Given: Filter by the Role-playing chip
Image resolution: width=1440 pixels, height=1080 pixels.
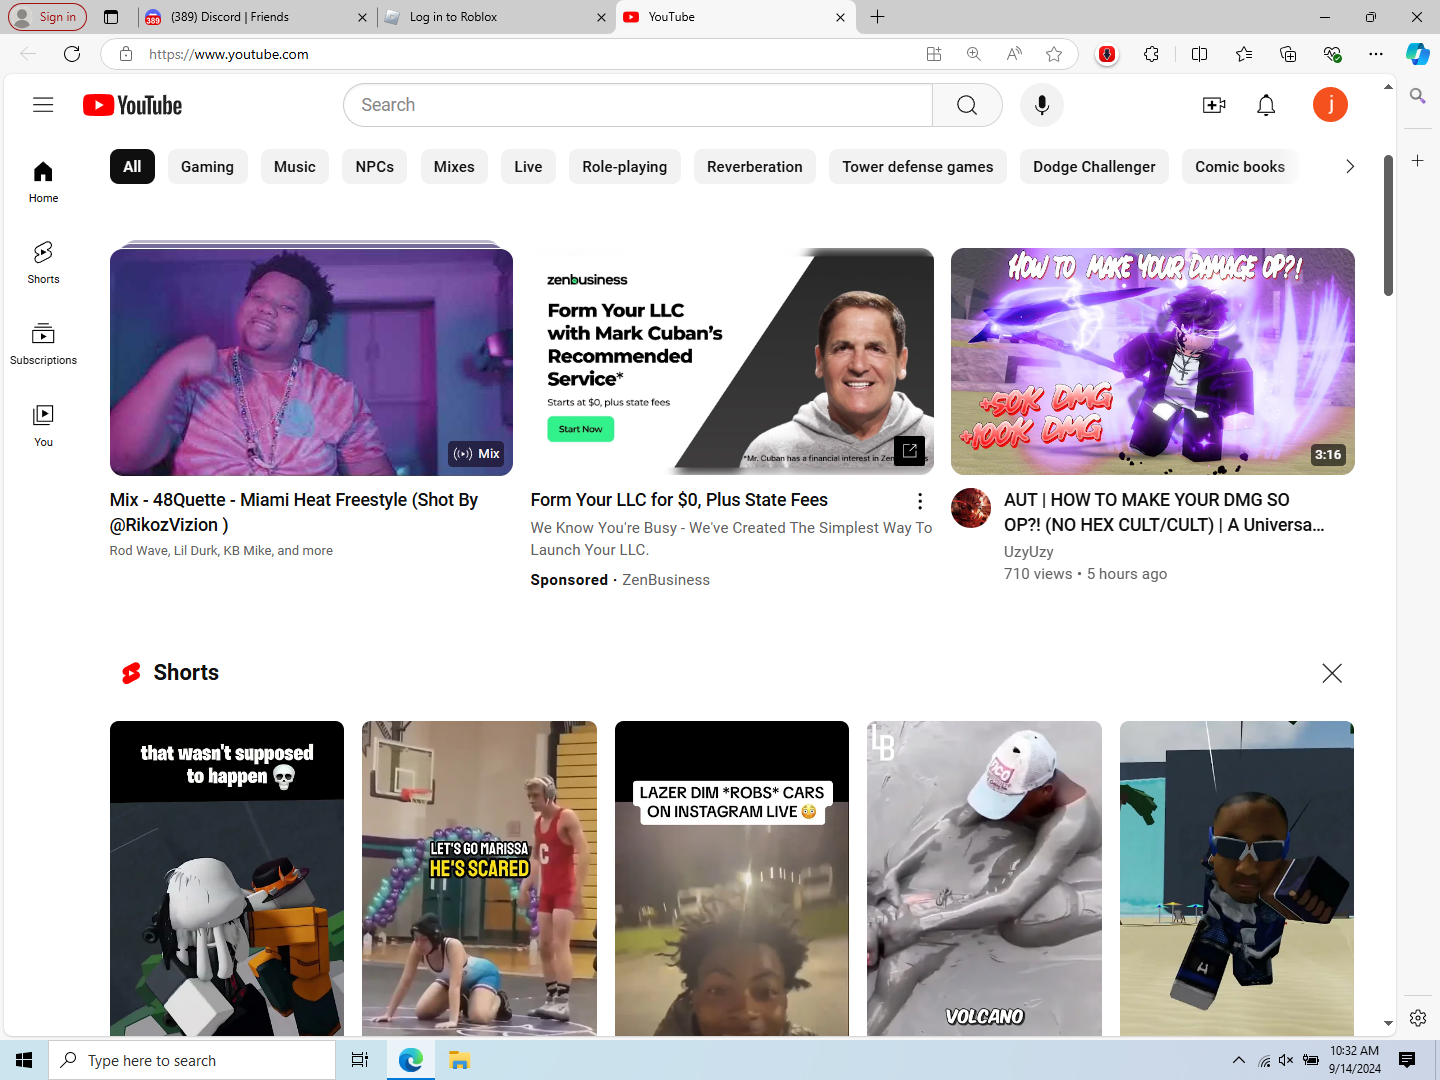Looking at the screenshot, I should (625, 167).
